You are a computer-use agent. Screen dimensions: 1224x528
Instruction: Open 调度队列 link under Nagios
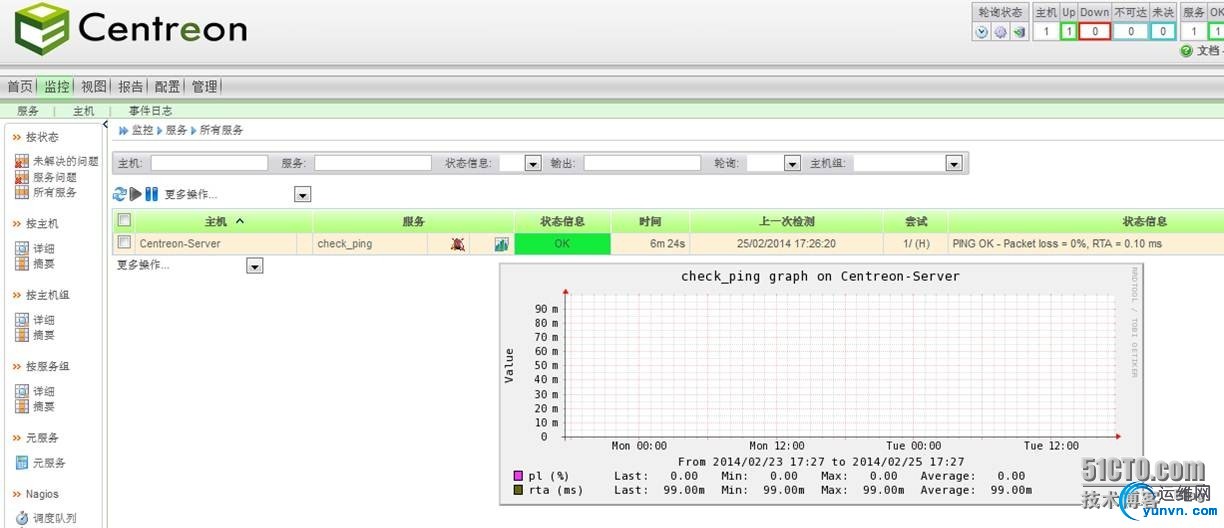[x=53, y=518]
